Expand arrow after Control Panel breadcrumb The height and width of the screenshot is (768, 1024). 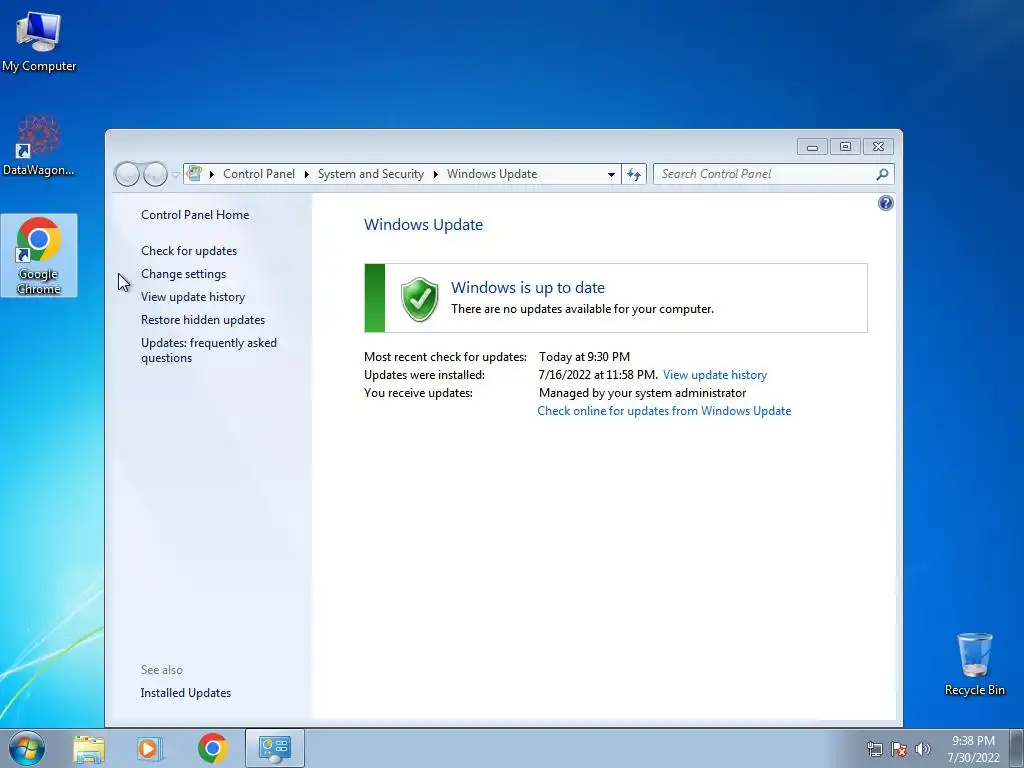click(306, 174)
